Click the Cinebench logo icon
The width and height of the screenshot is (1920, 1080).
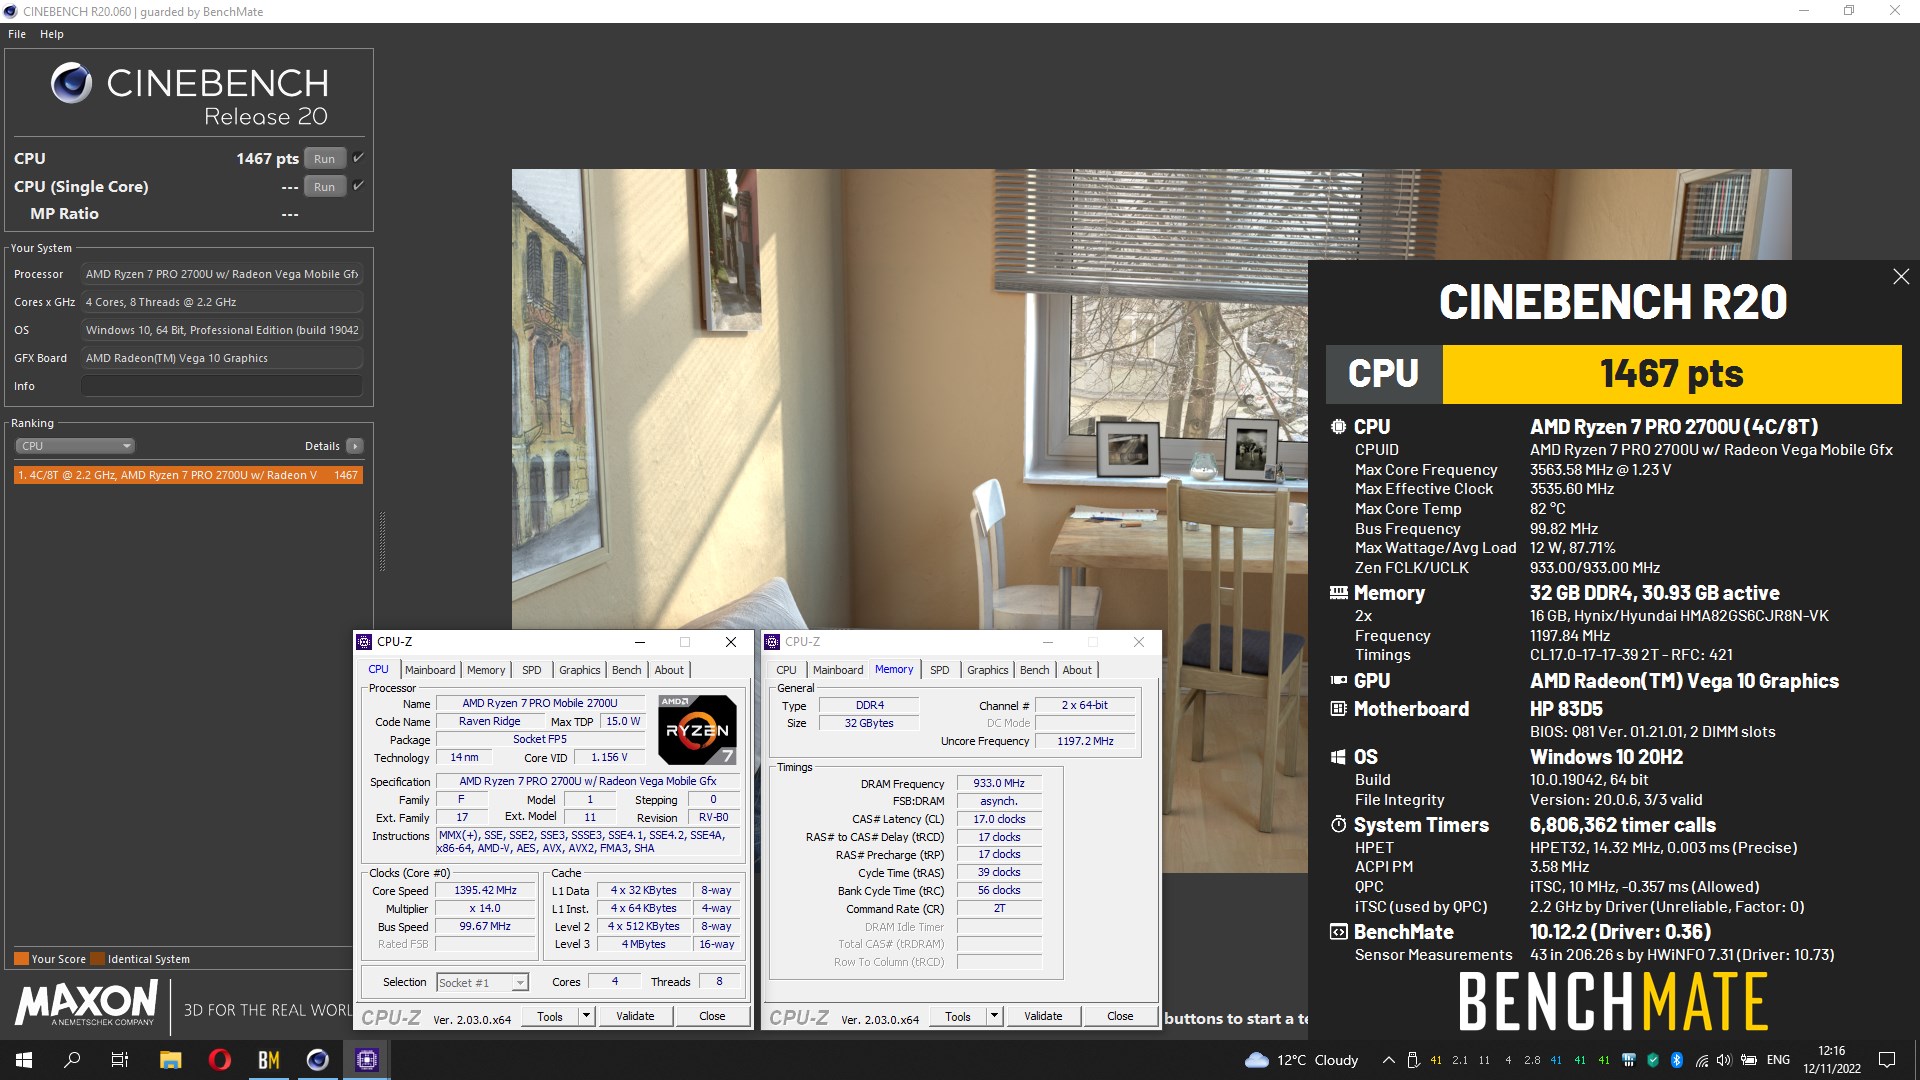(71, 83)
